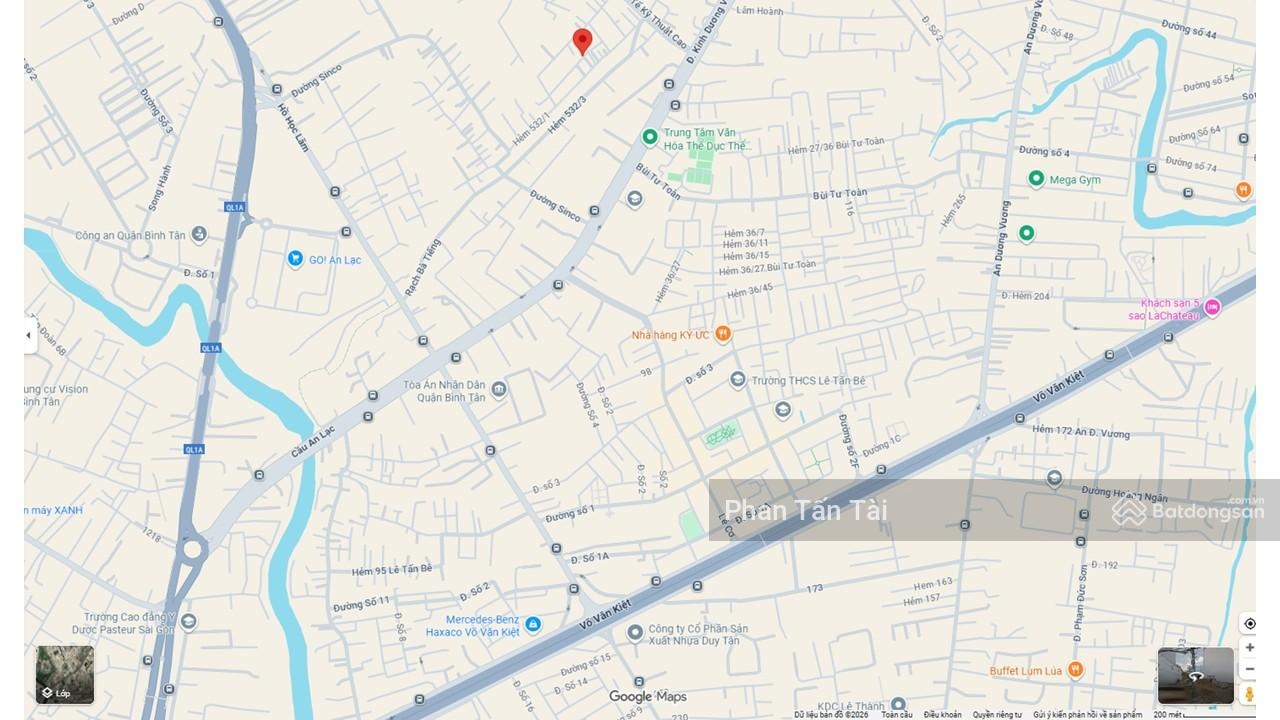The height and width of the screenshot is (720, 1280).
Task: Click the Buffet Lum Lúa restaurant icon
Action: point(1075,669)
